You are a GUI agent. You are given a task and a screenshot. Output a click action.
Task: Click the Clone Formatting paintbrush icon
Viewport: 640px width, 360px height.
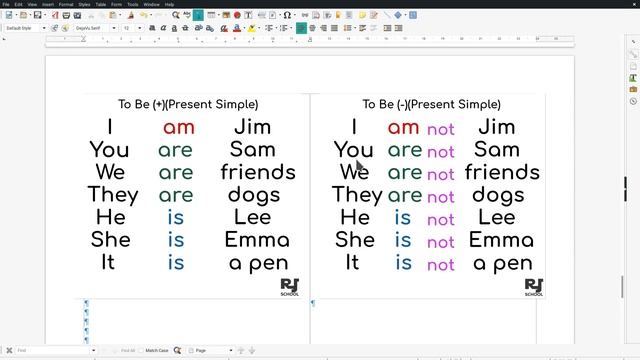[131, 15]
